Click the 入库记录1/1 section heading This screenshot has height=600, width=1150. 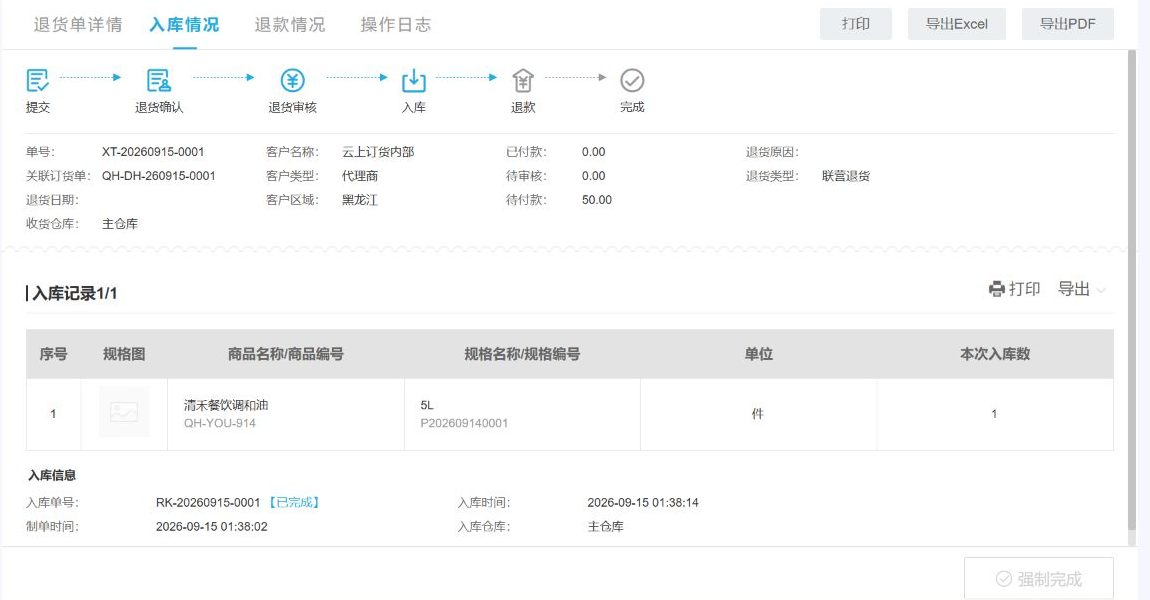[x=75, y=293]
